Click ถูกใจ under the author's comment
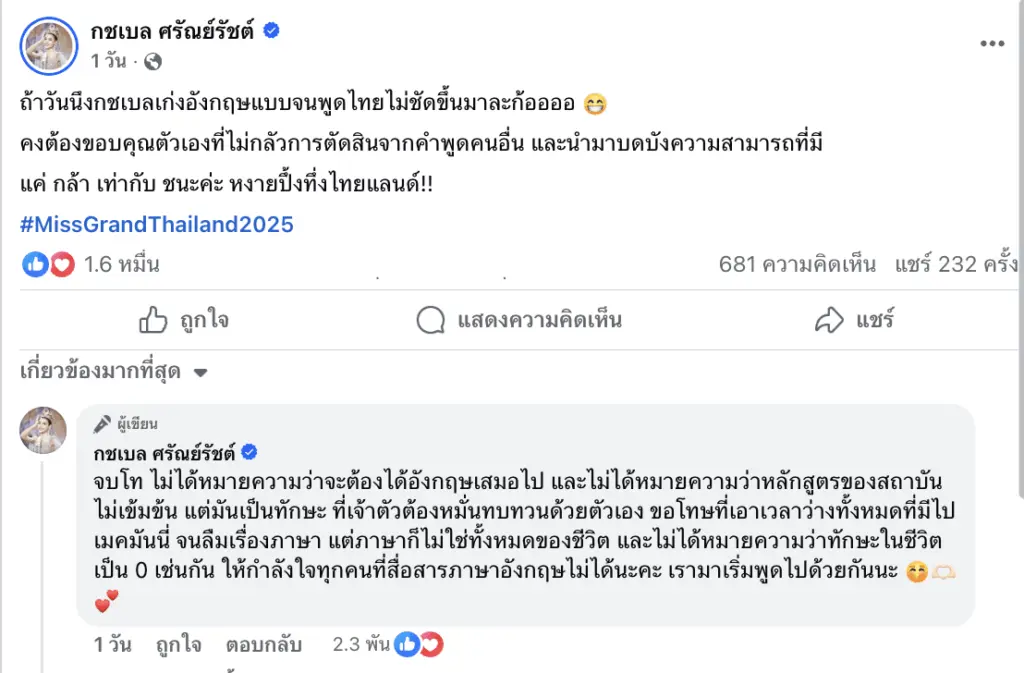 pyautogui.click(x=180, y=645)
